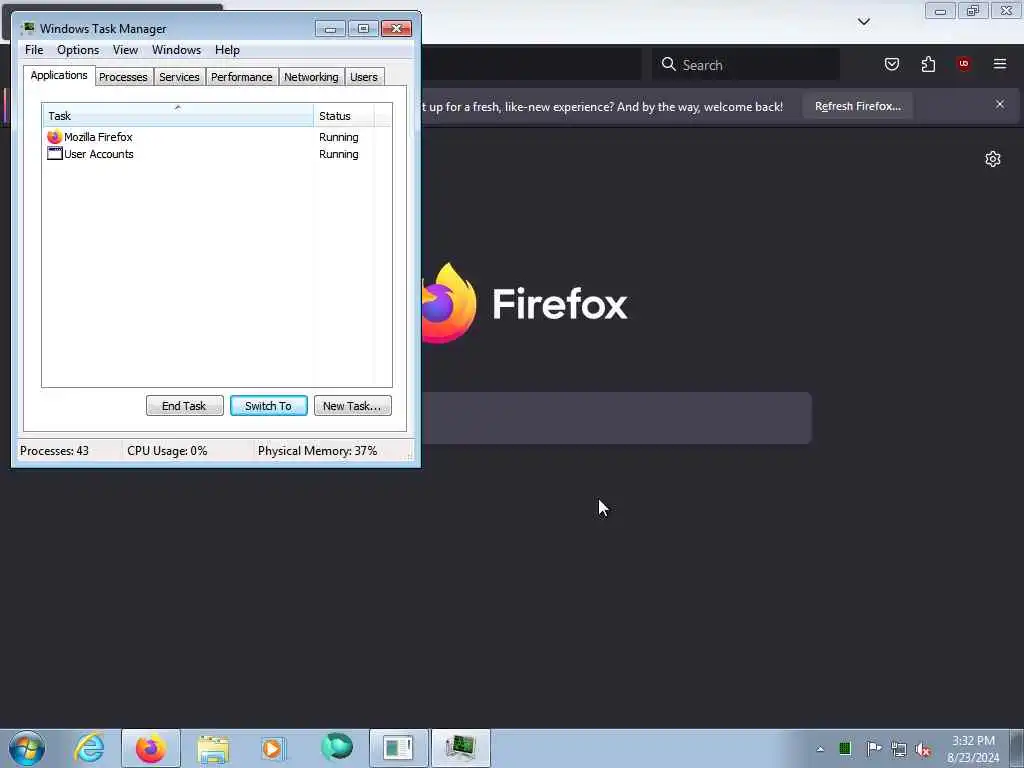This screenshot has width=1024, height=768.
Task: Click Physical Memory: 37% status text
Action: [x=317, y=451]
